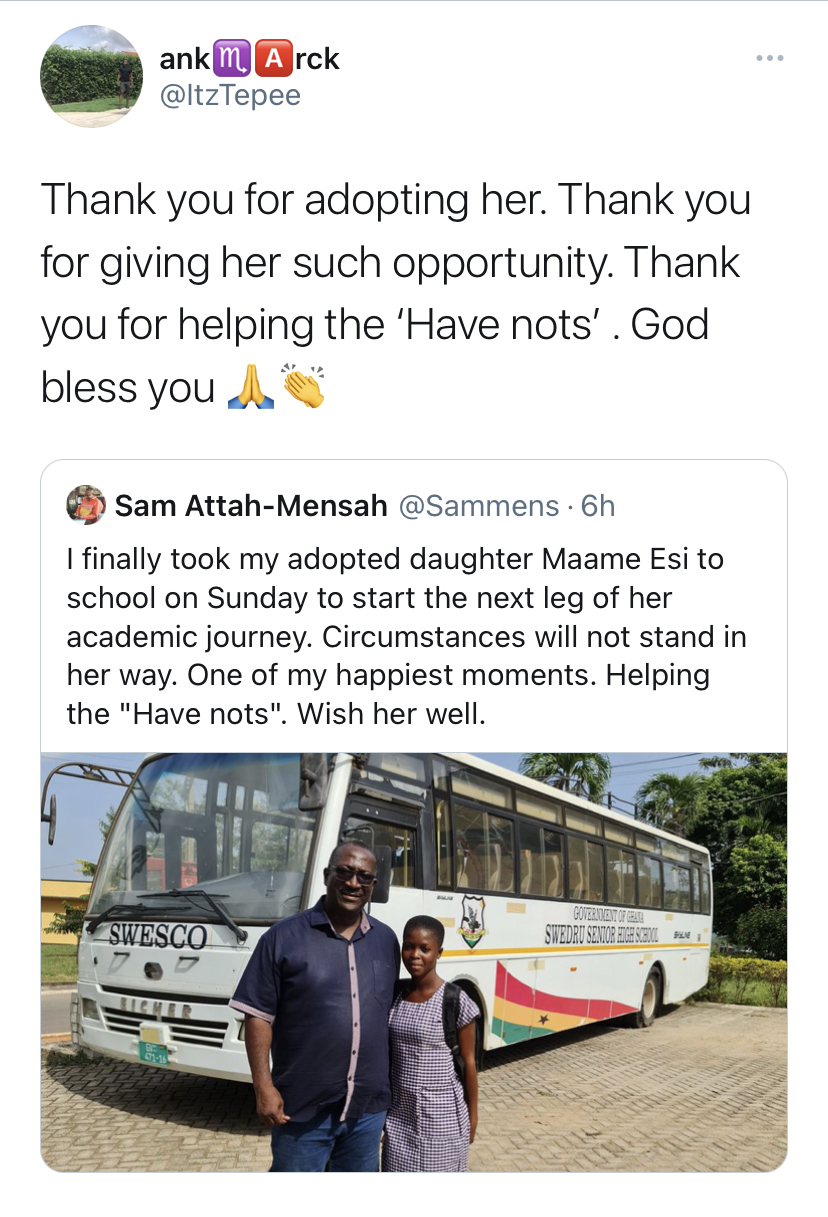This screenshot has height=1217, width=828.
Task: Open the Sam Attah-Mensah profile name
Action: [x=251, y=506]
